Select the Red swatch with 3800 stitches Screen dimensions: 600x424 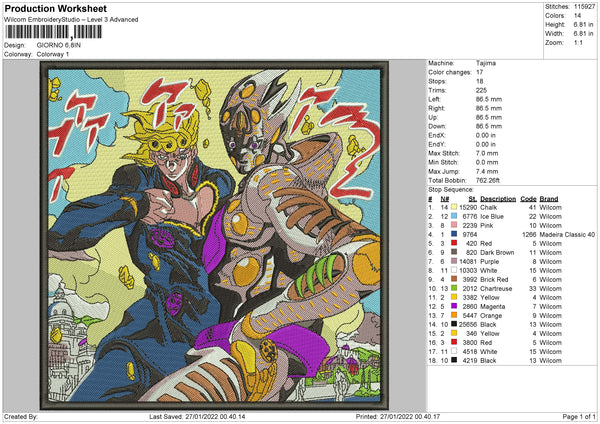[x=454, y=342]
